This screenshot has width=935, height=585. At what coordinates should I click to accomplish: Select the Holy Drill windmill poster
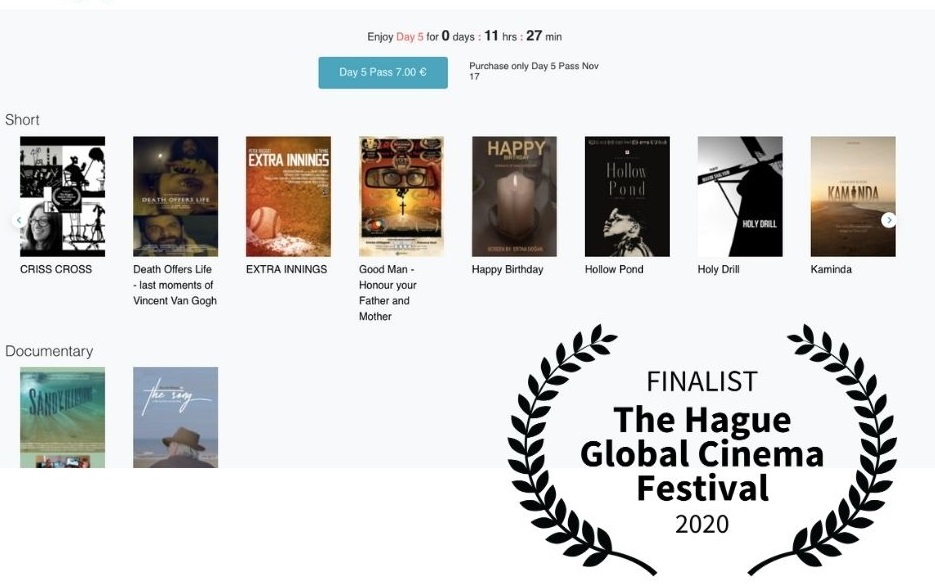coord(740,197)
